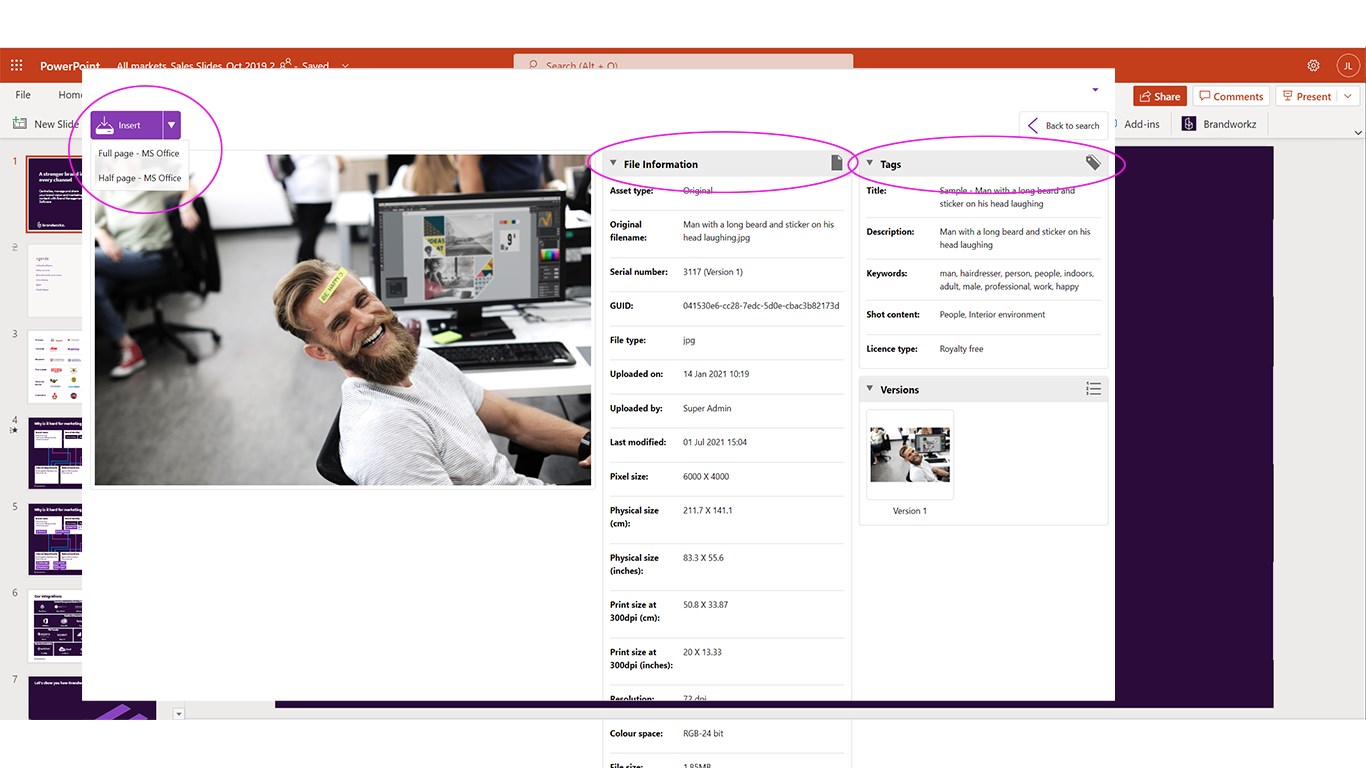Open the PowerPoint app launcher waffle icon
This screenshot has height=768, width=1366.
tap(16, 65)
